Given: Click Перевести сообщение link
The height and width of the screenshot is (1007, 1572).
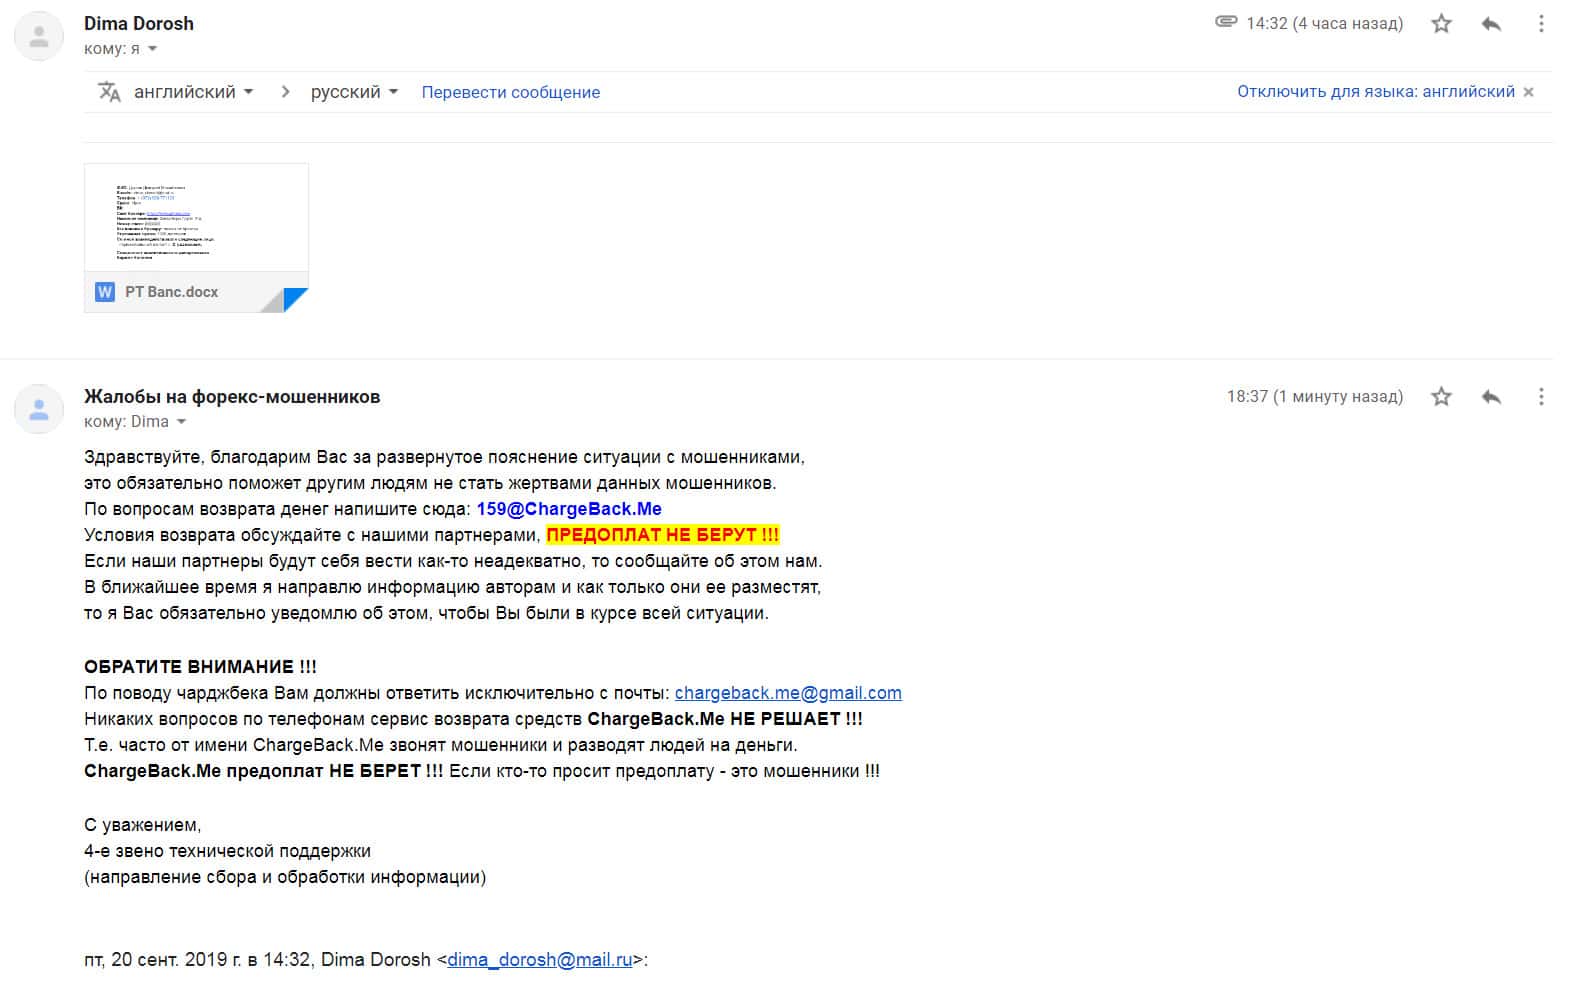Looking at the screenshot, I should [510, 92].
